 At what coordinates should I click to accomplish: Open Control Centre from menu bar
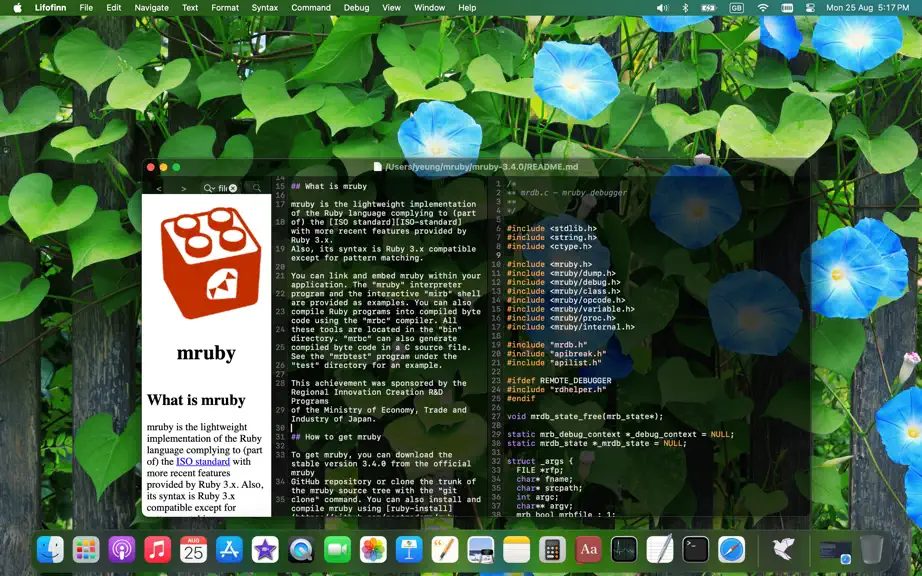810,8
